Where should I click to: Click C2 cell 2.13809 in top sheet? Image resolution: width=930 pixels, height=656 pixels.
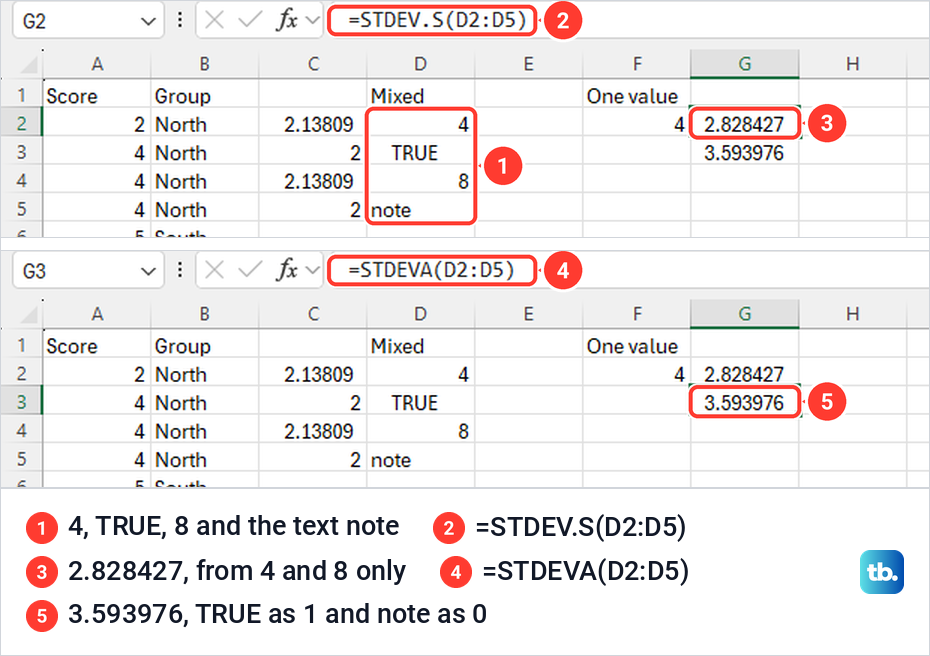(313, 124)
